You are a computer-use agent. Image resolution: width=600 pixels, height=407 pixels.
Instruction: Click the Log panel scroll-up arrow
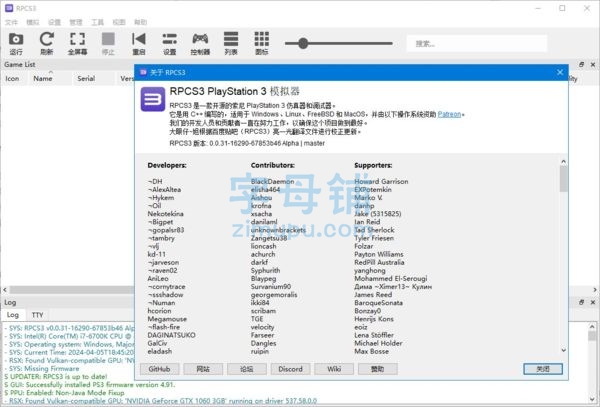point(592,327)
